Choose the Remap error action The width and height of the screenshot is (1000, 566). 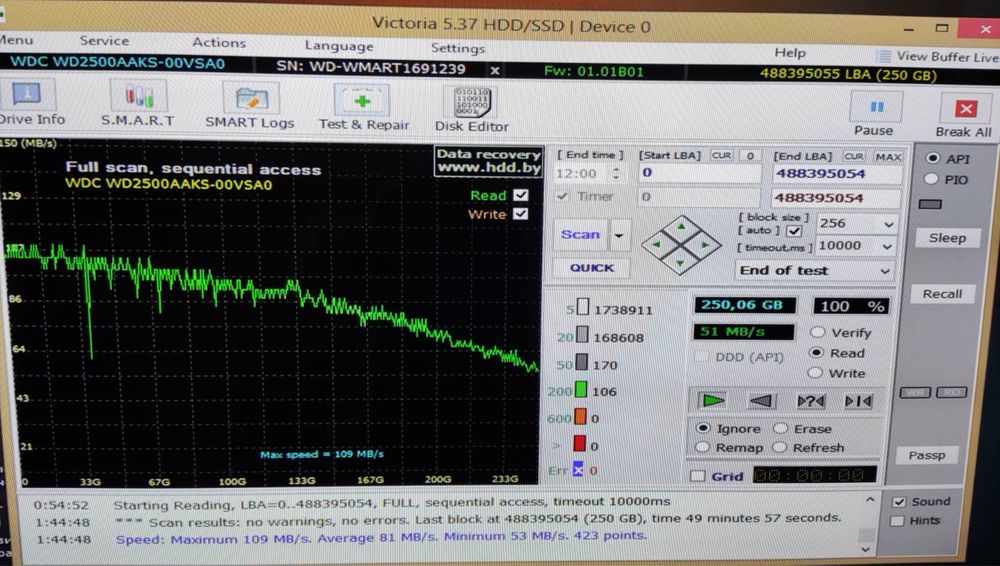tap(702, 447)
